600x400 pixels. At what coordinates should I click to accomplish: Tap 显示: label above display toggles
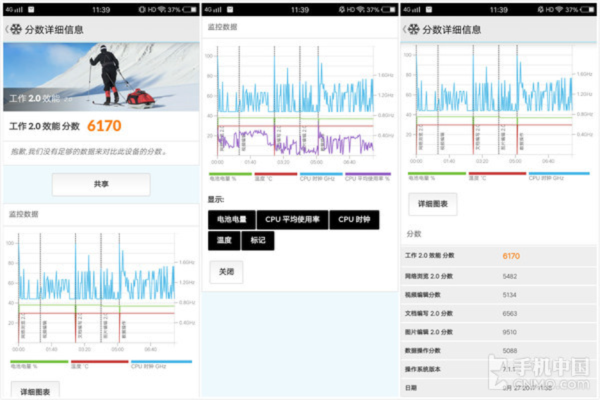pos(216,199)
